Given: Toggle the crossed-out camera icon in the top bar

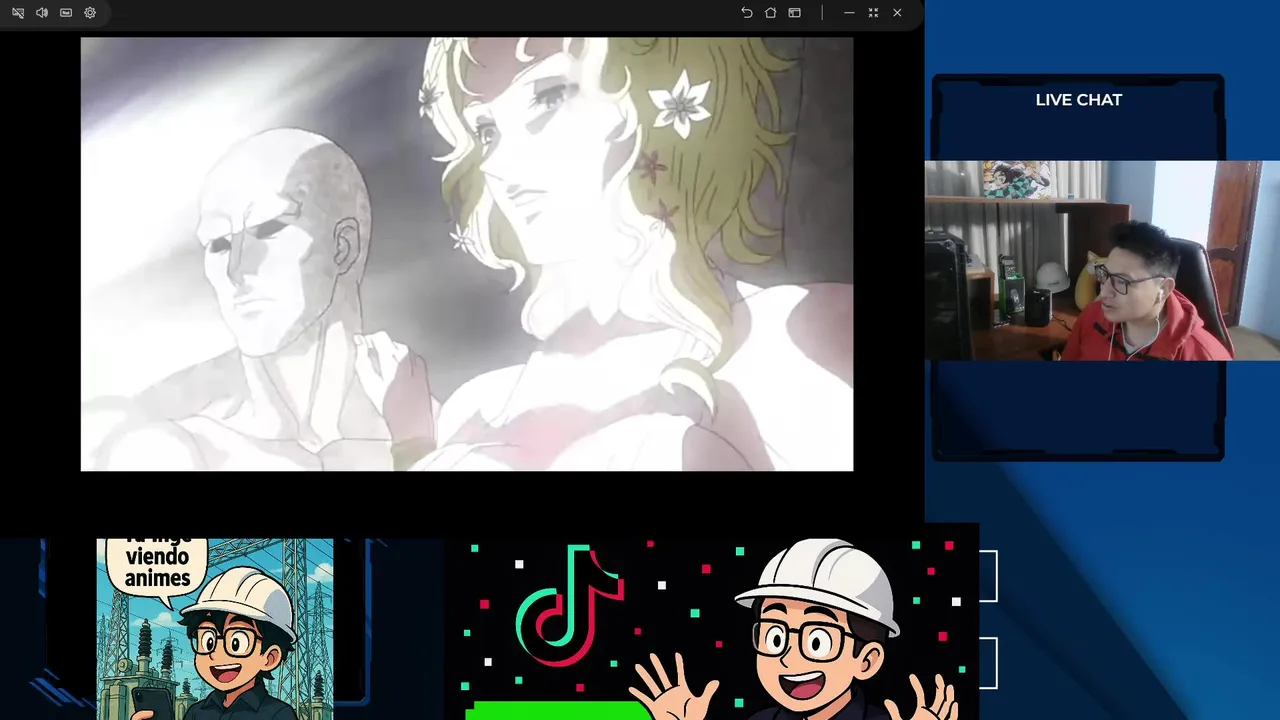Looking at the screenshot, I should pos(18,13).
